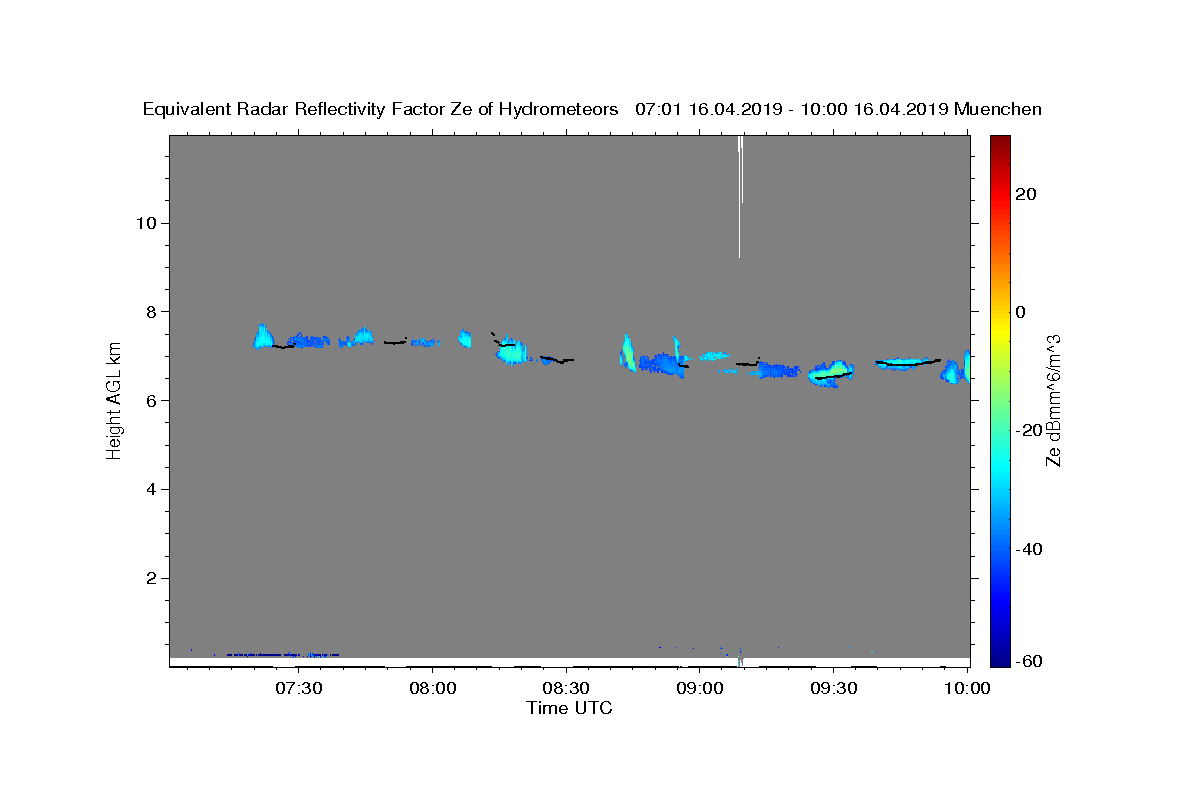Click the '09:30' time tick label

tap(834, 689)
